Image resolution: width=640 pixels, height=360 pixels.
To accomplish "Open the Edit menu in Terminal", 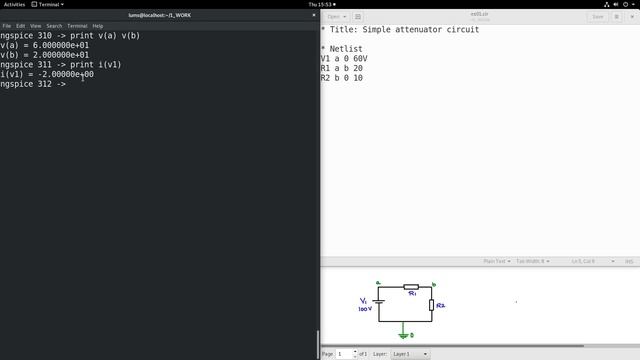I will [x=20, y=26].
